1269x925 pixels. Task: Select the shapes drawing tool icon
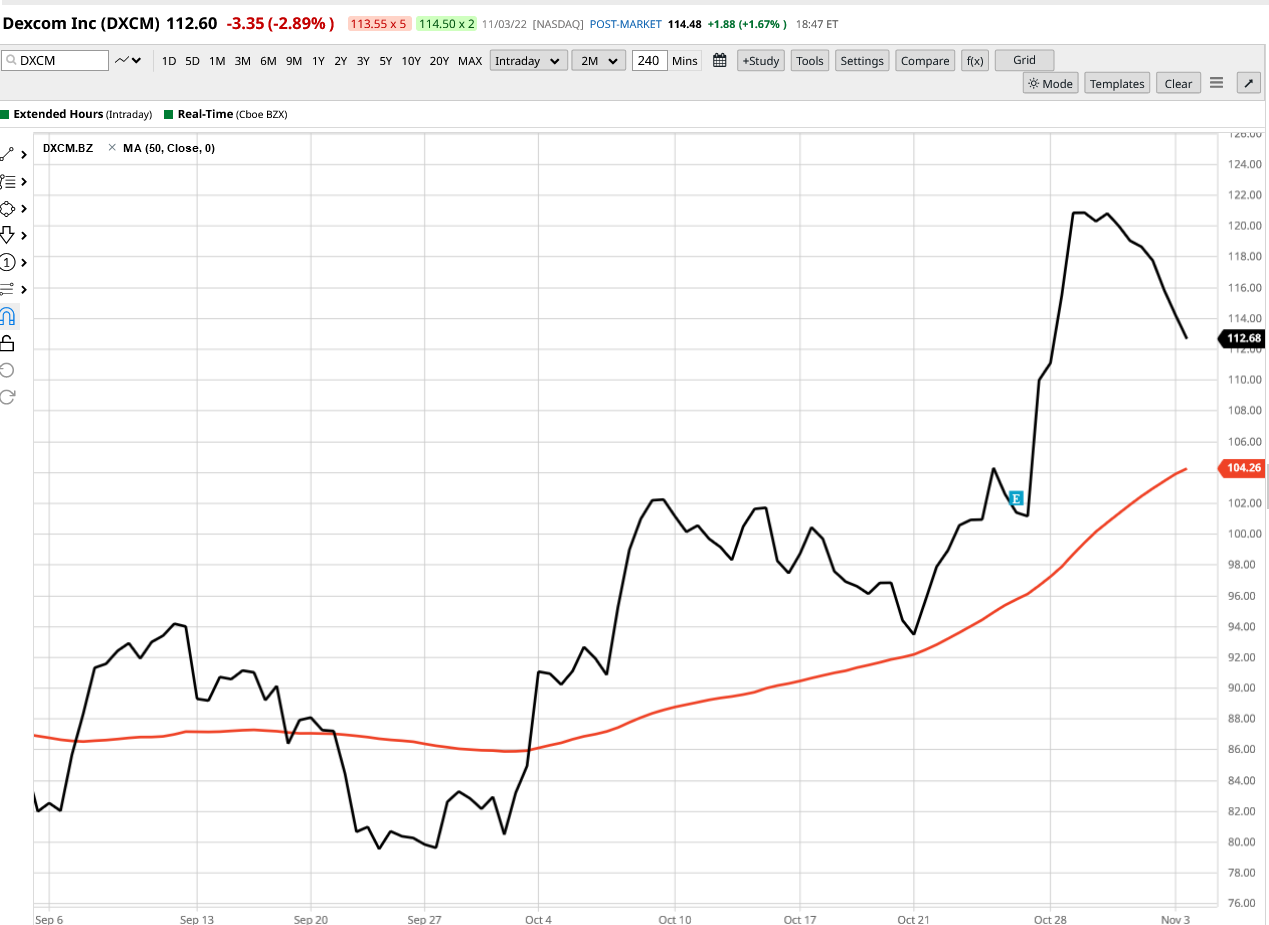click(8, 208)
